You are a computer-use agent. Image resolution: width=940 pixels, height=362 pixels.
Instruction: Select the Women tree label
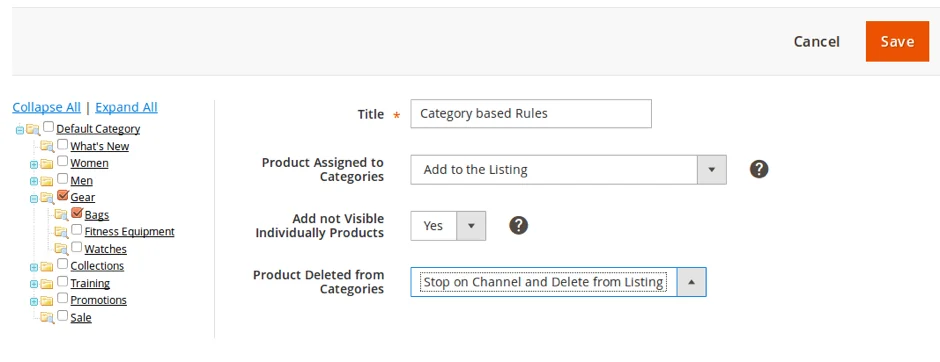89,163
